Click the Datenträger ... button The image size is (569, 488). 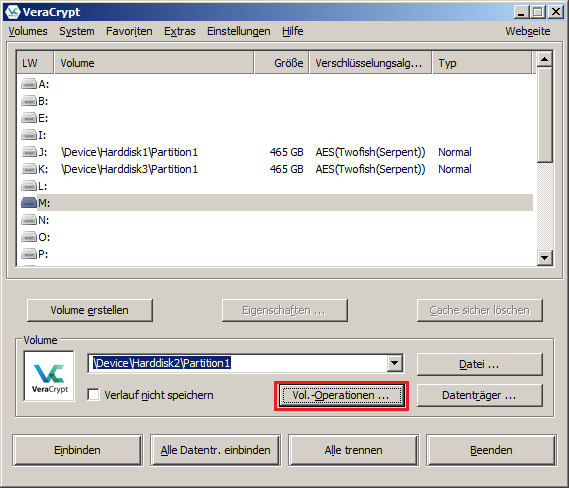point(480,395)
